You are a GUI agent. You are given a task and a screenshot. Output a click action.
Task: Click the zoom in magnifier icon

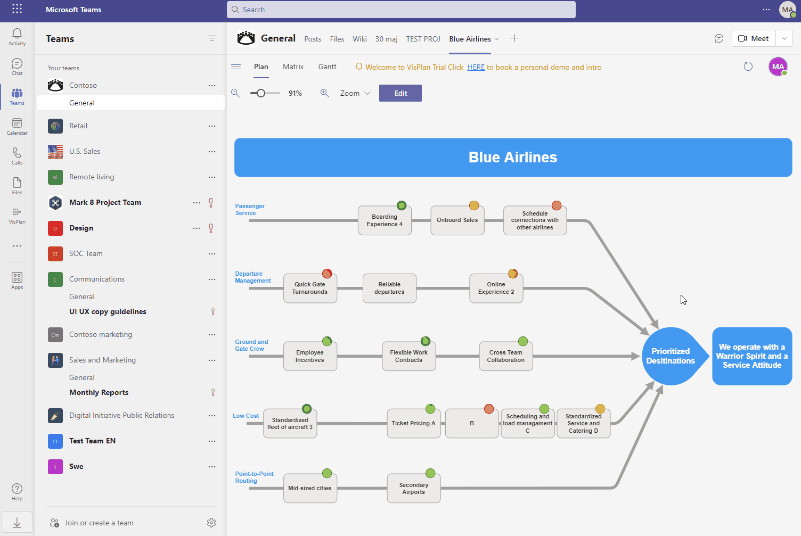click(x=324, y=93)
